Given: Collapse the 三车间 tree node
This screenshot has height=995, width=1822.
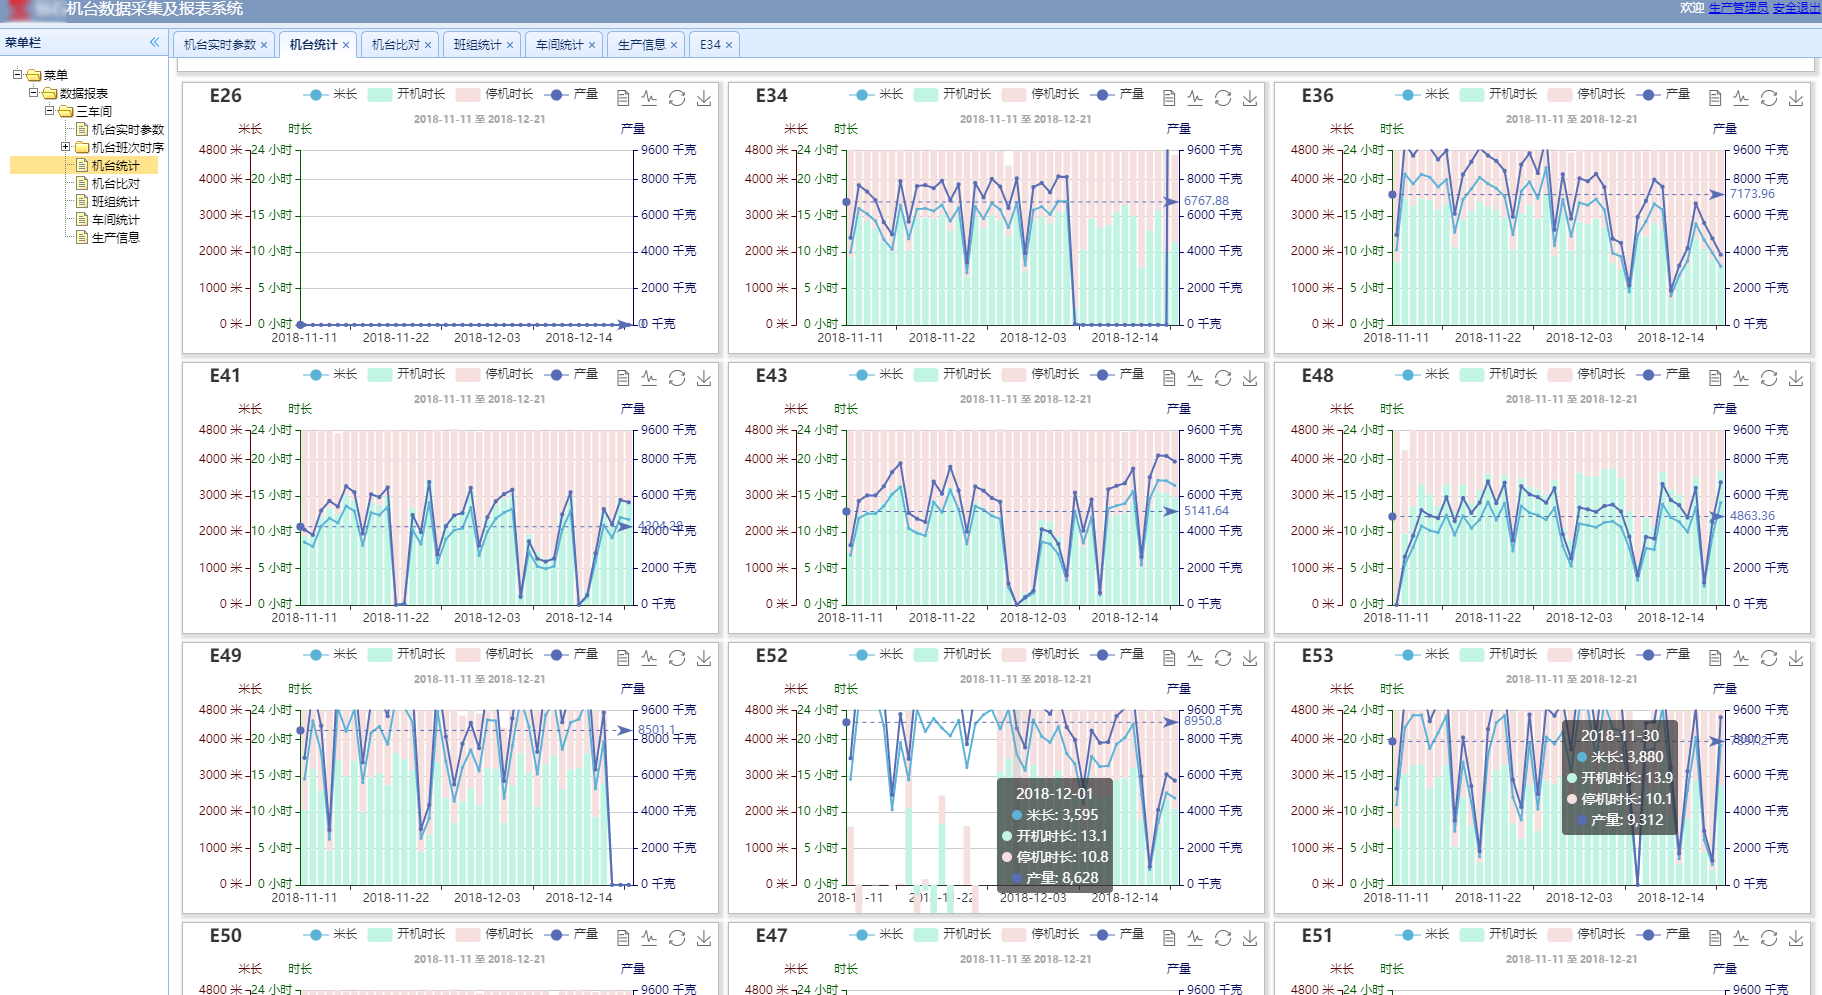Looking at the screenshot, I should click(x=49, y=111).
